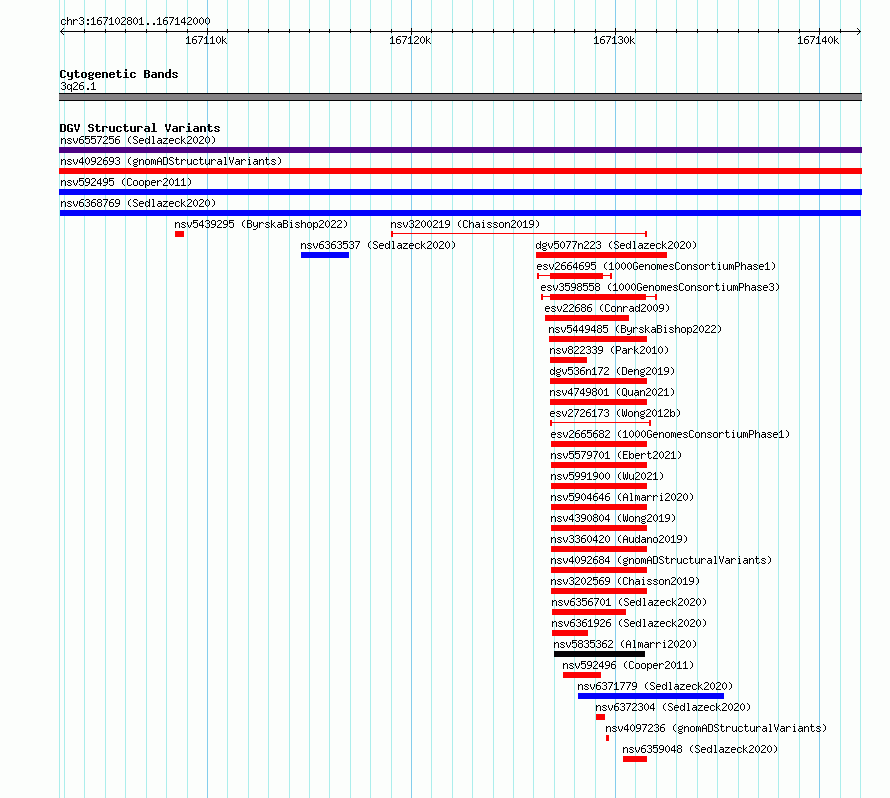Viewport: 890px width, 798px height.
Task: Select nsv6361926 (Sedlazeck2020) label
Action: click(629, 623)
